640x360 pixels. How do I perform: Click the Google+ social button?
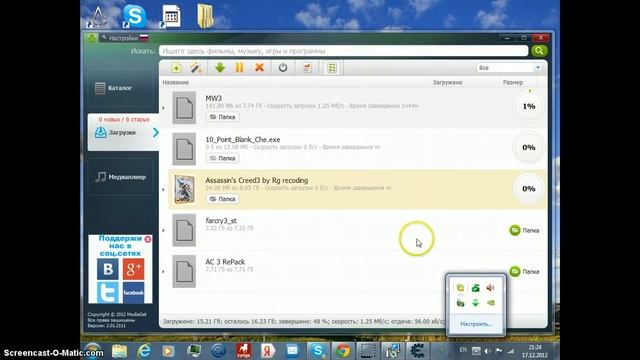coord(133,269)
